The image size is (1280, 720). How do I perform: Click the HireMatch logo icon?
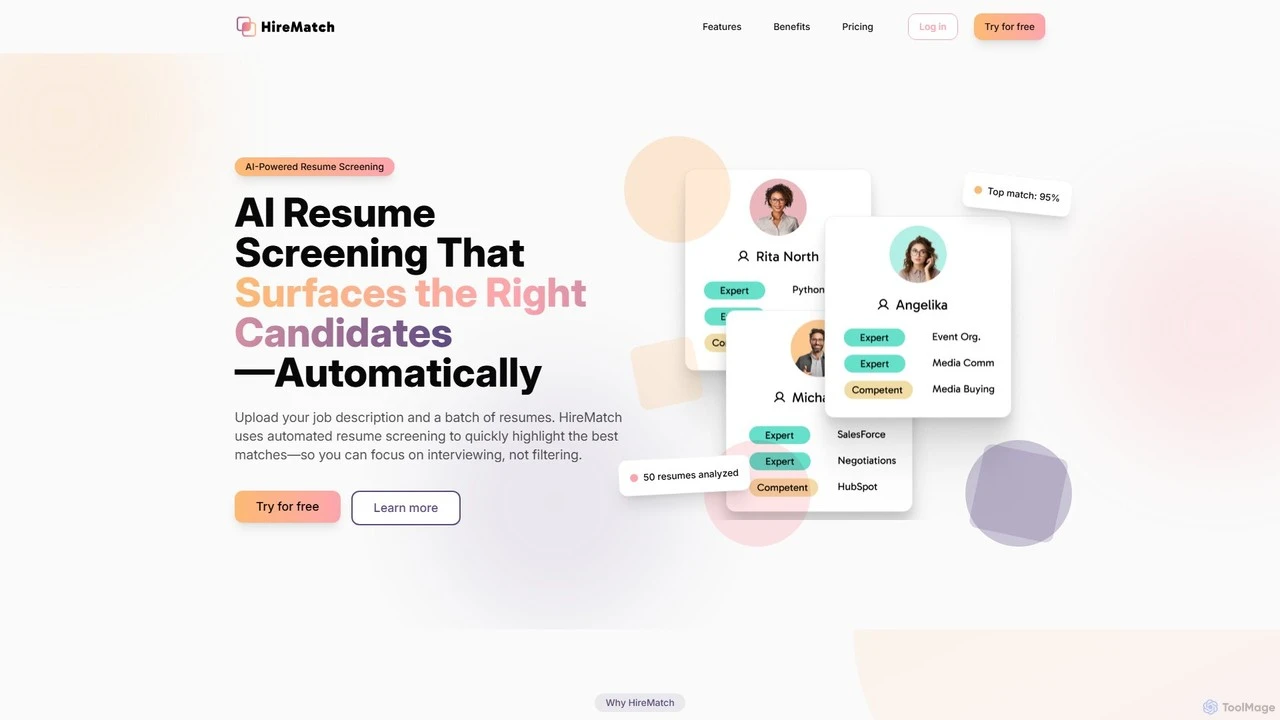(246, 26)
